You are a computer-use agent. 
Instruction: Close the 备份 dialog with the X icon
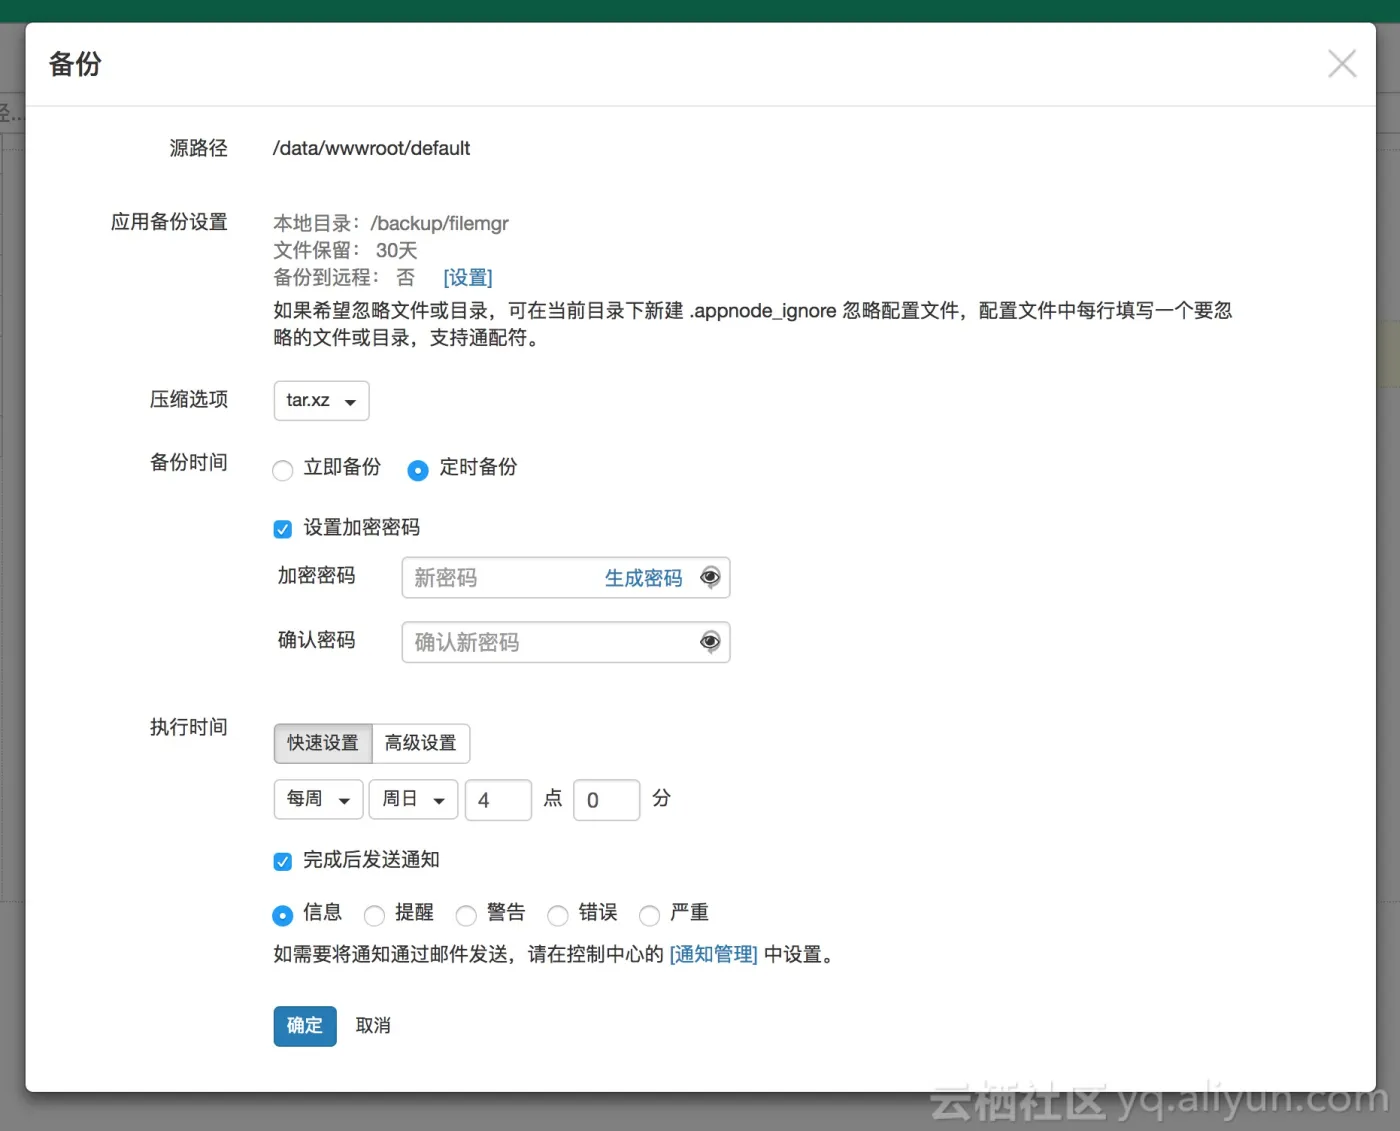click(1342, 64)
